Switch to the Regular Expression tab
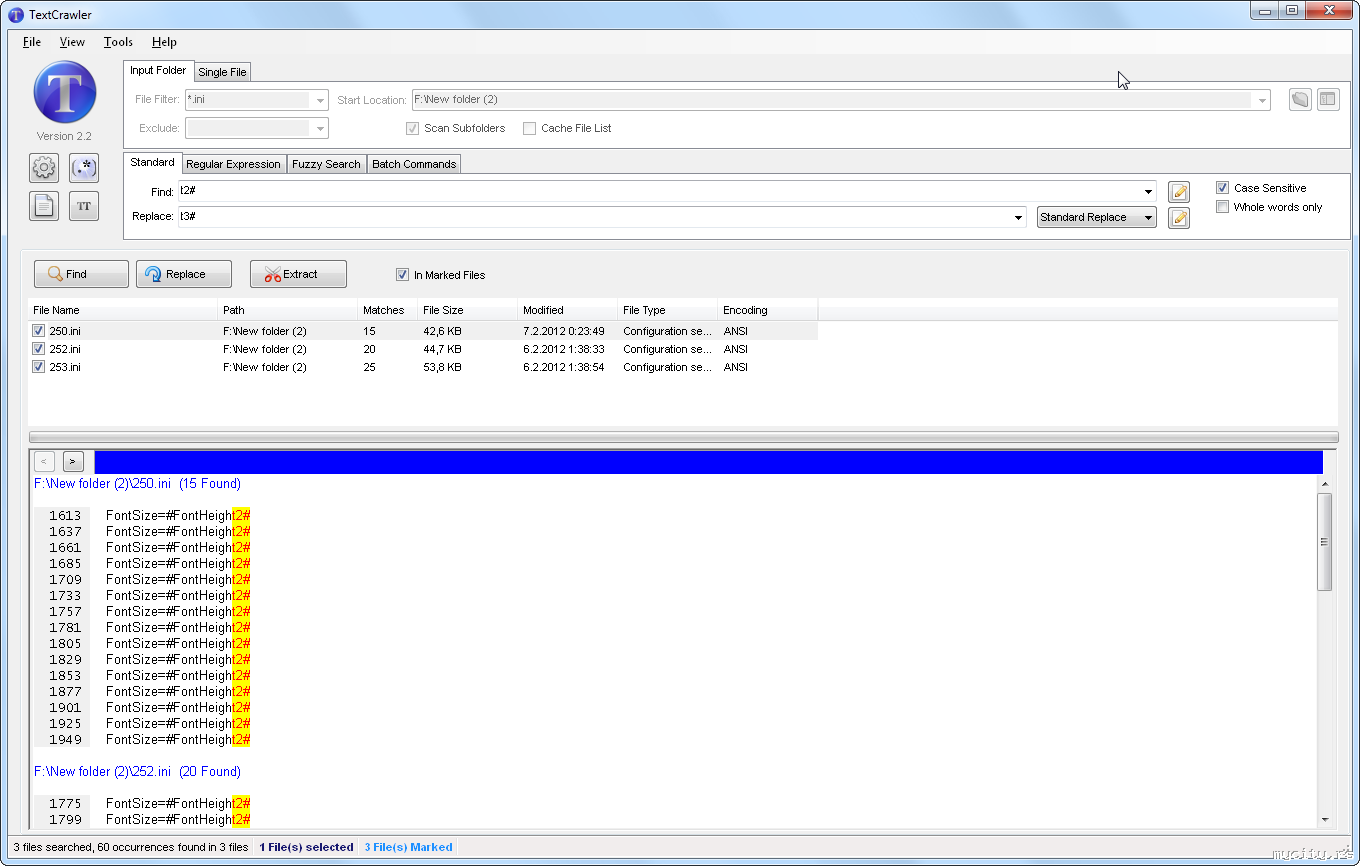The height and width of the screenshot is (866, 1360). pyautogui.click(x=233, y=164)
